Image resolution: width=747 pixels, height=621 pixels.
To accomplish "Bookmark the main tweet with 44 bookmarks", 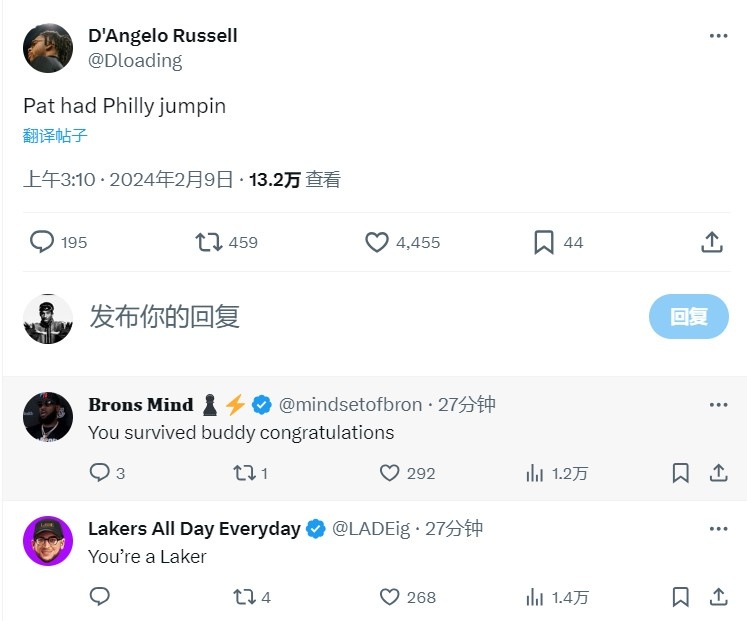I will click(x=544, y=242).
